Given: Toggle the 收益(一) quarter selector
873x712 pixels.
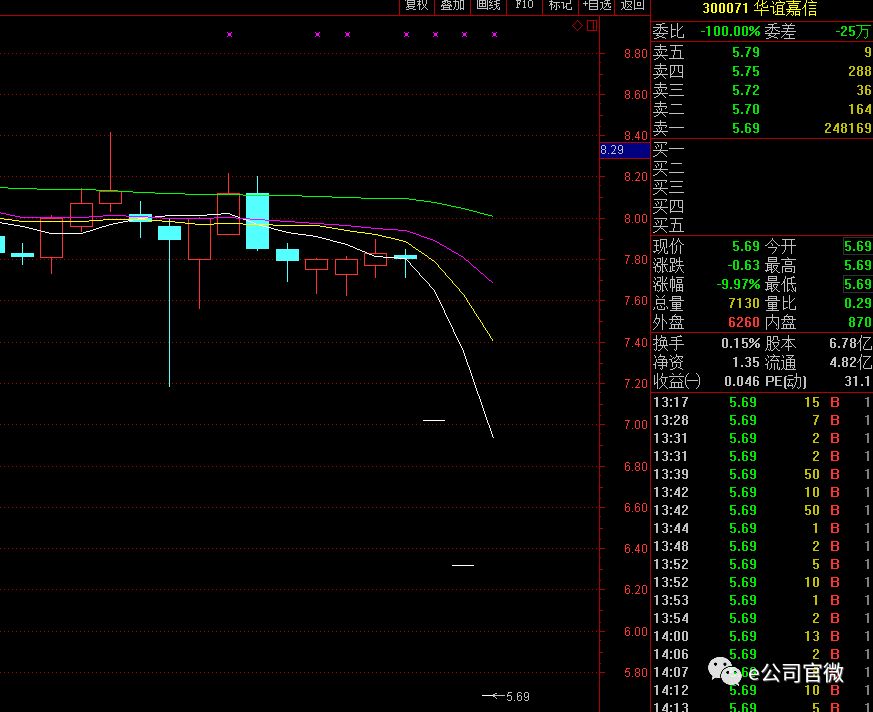Looking at the screenshot, I should point(677,381).
